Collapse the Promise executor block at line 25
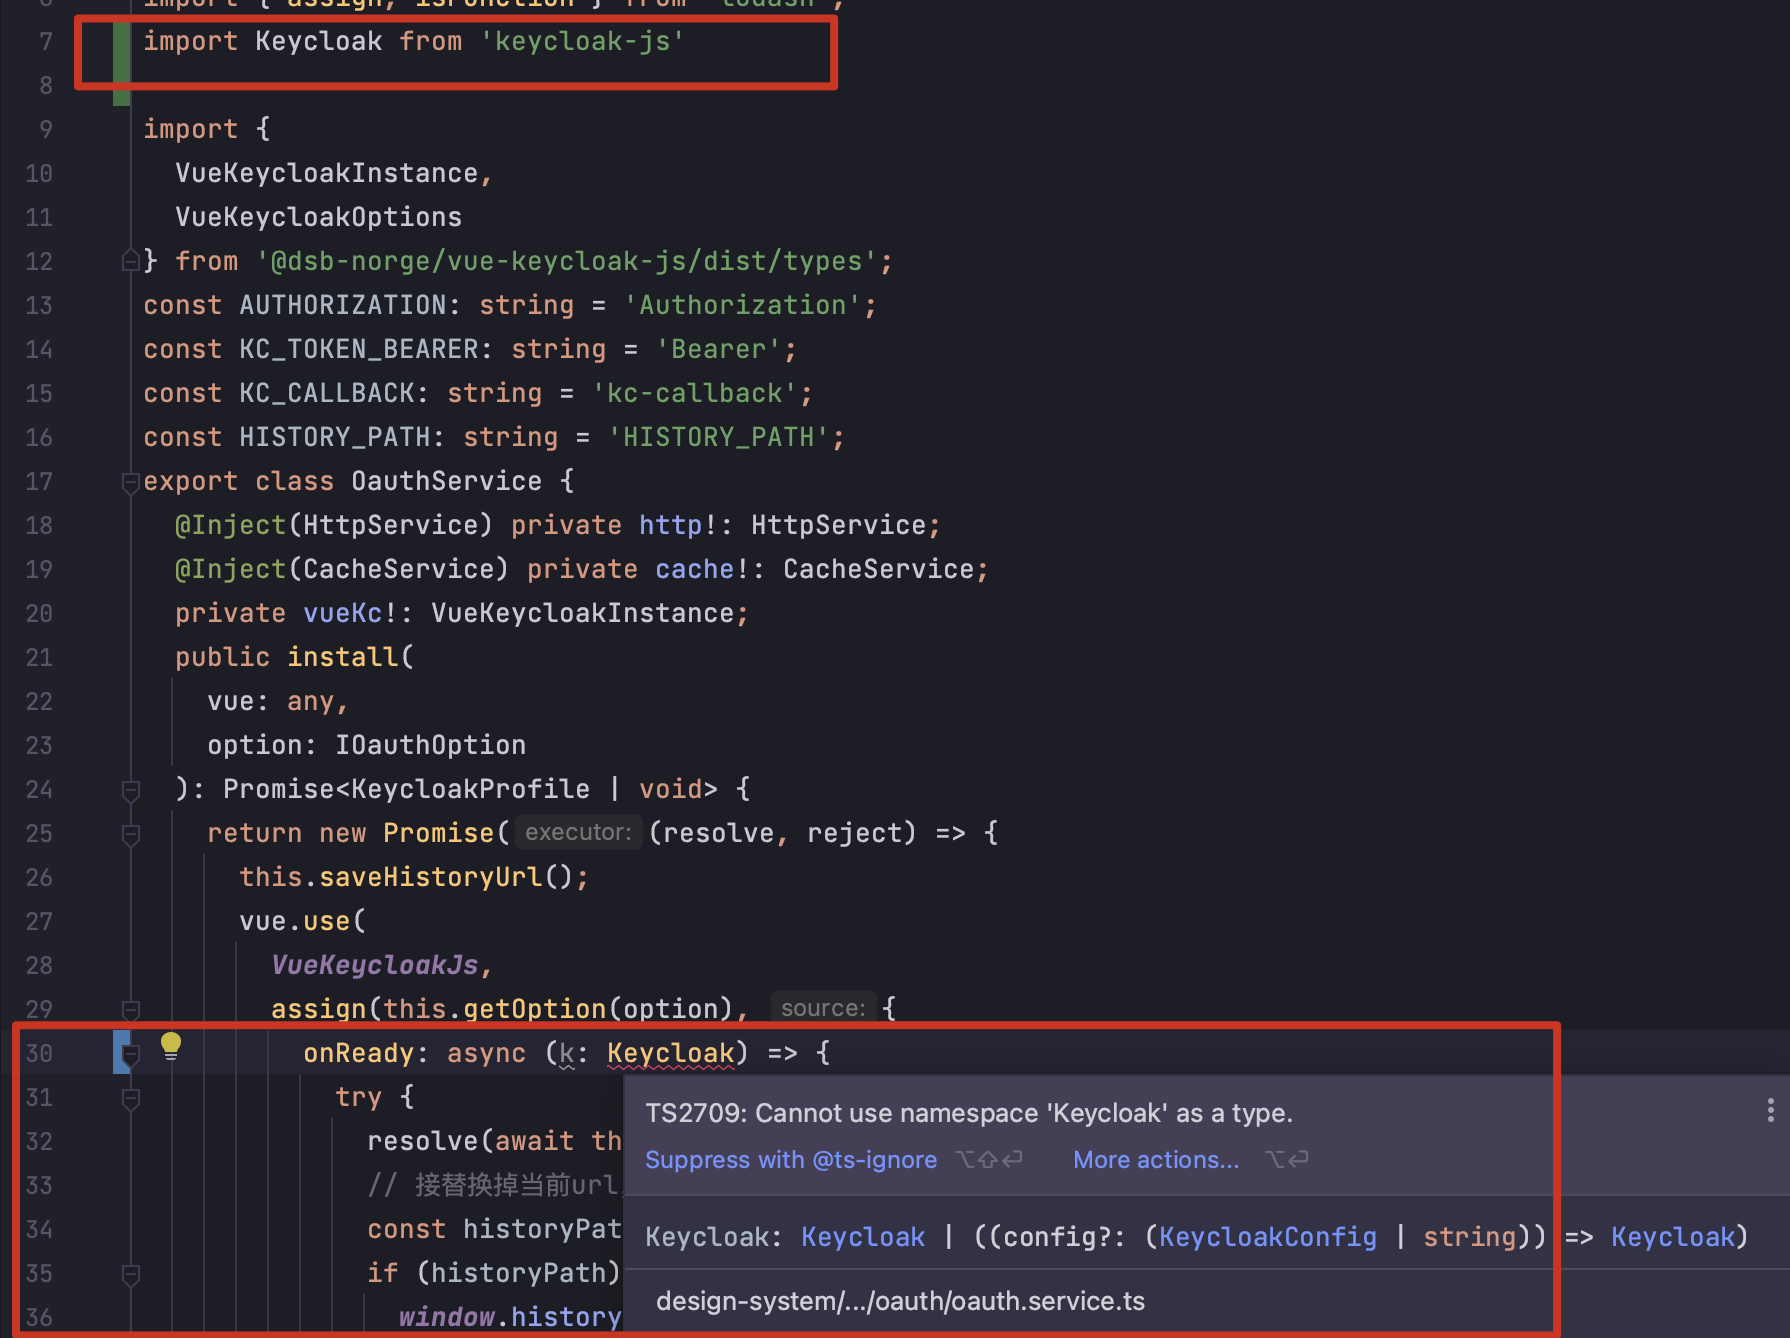The width and height of the screenshot is (1790, 1338). (x=130, y=834)
